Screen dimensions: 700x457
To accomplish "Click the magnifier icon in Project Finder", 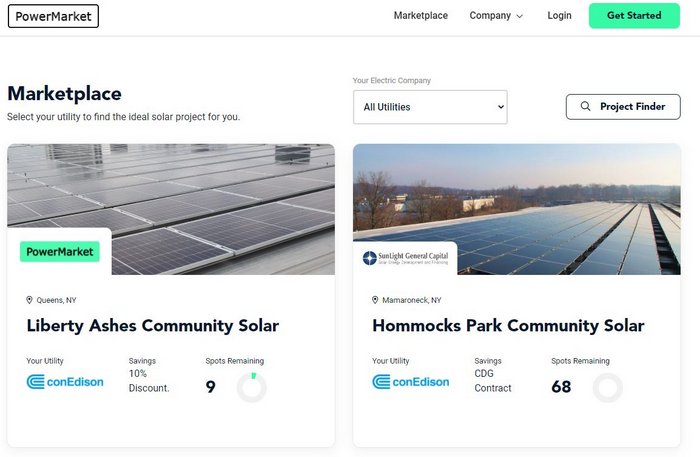I will [x=585, y=107].
